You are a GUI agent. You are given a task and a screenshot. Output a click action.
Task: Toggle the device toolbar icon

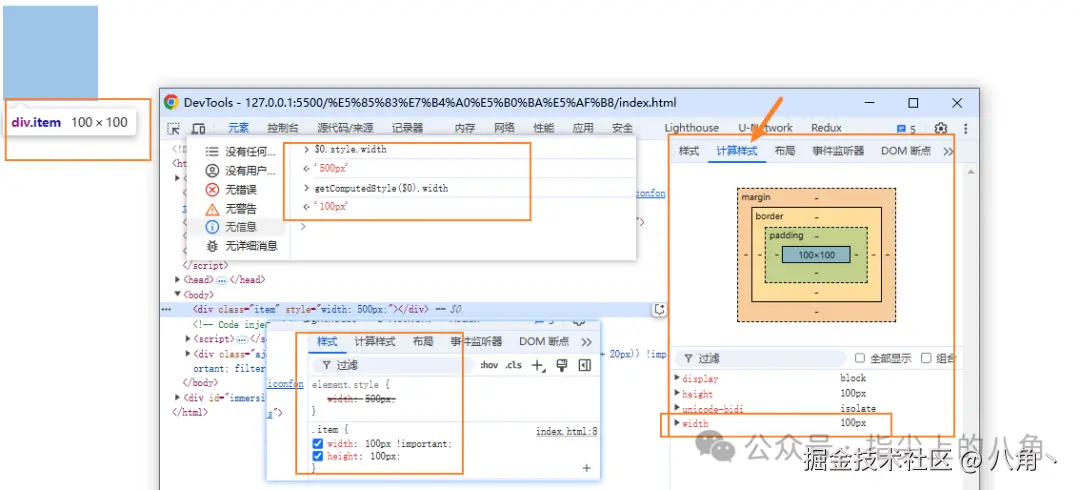coord(198,128)
